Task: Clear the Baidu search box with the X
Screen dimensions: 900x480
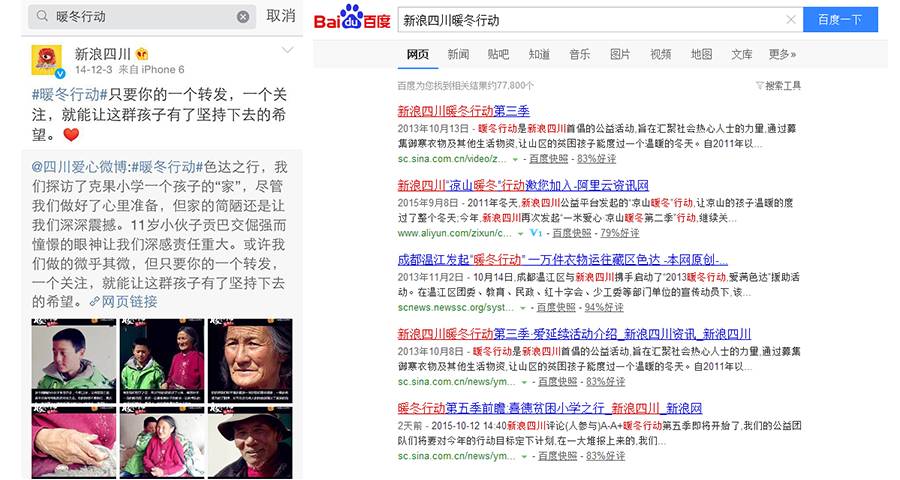Action: click(790, 20)
